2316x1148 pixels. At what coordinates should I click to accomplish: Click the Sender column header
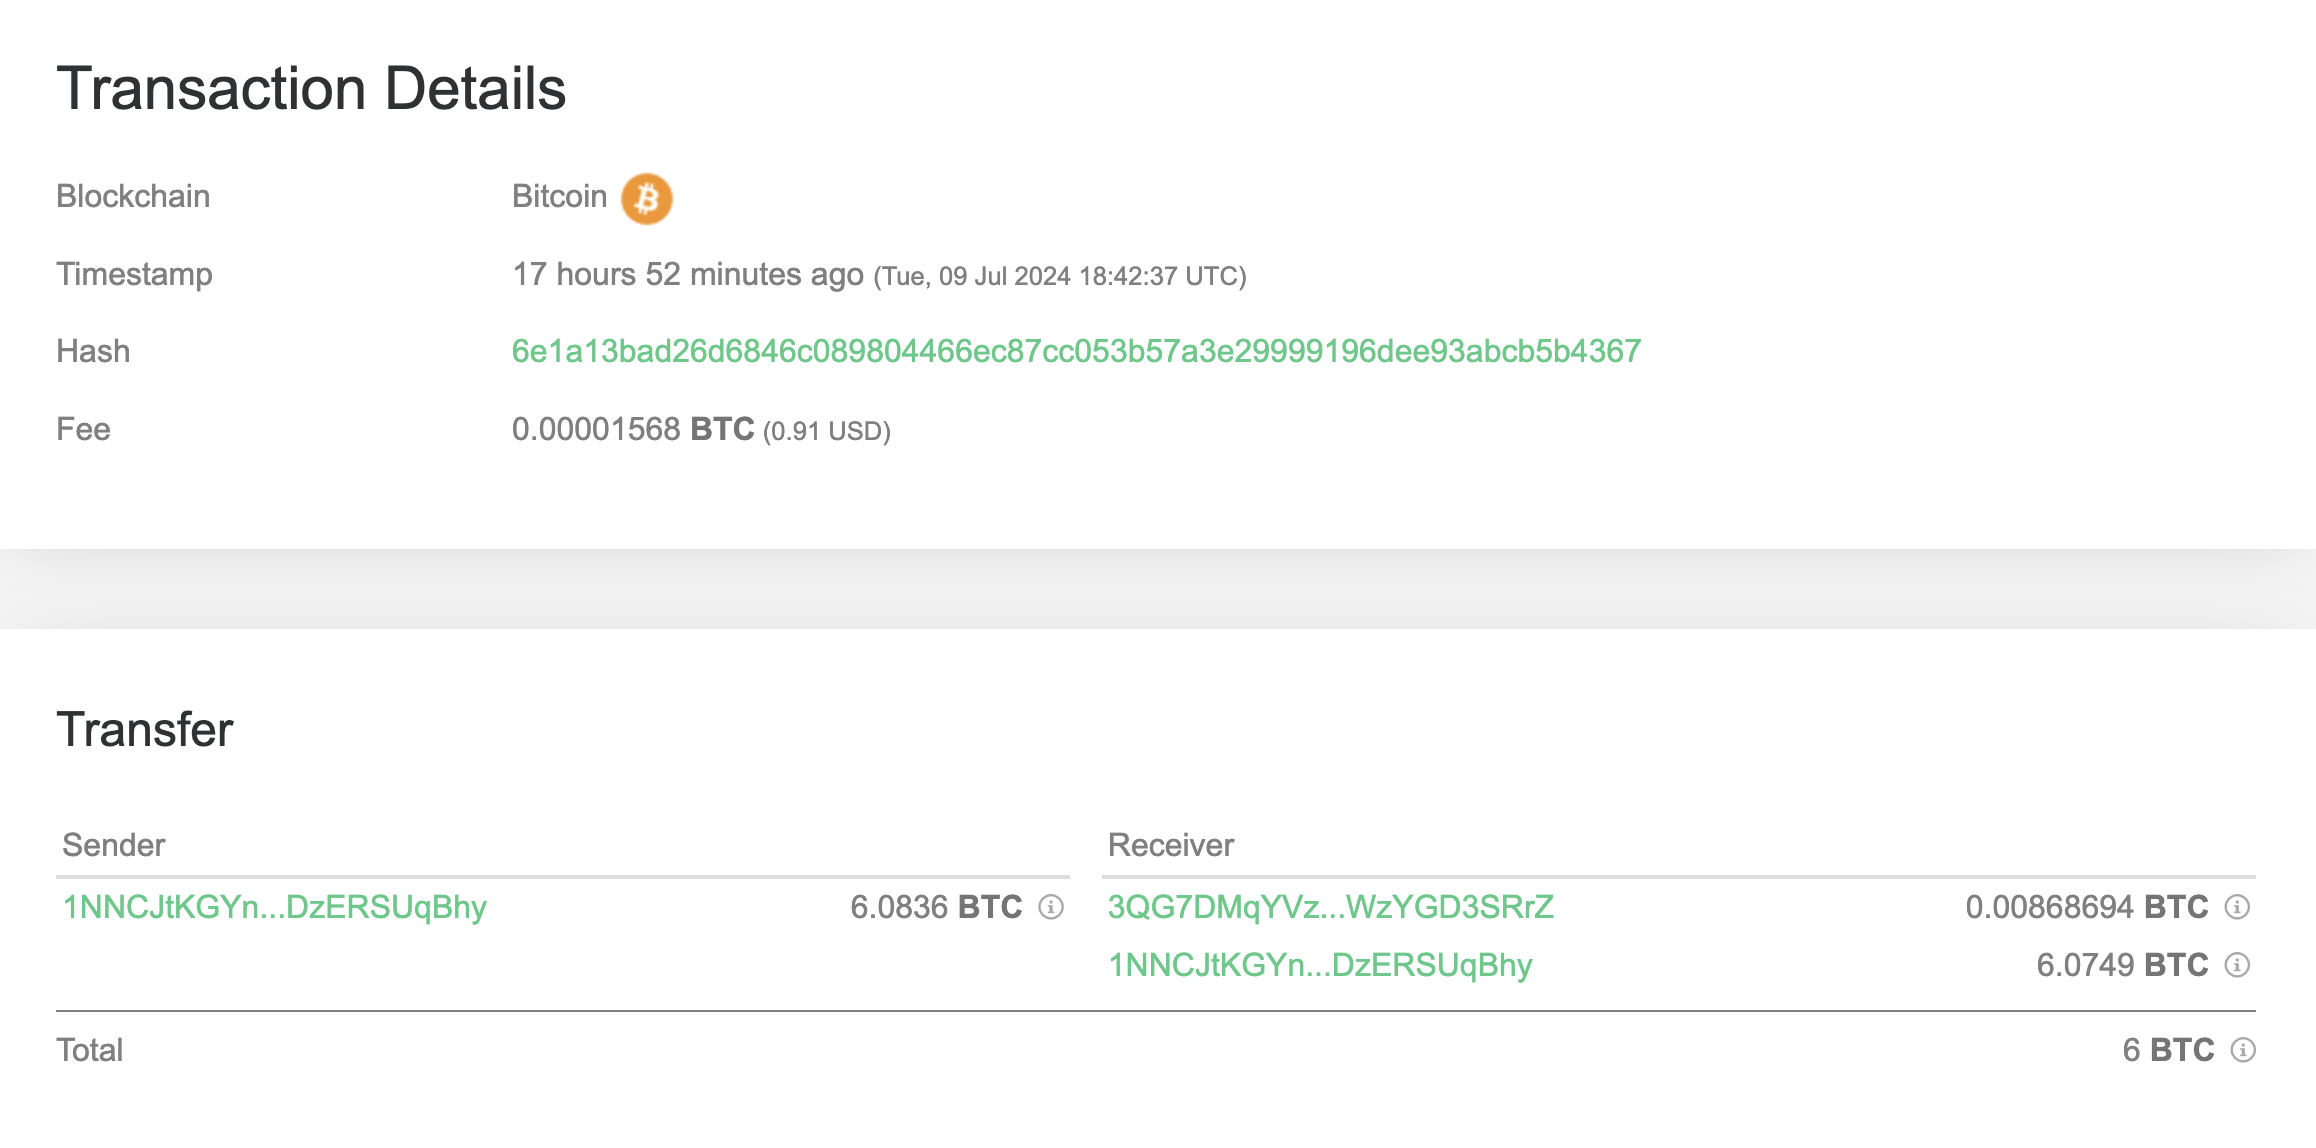(x=113, y=845)
